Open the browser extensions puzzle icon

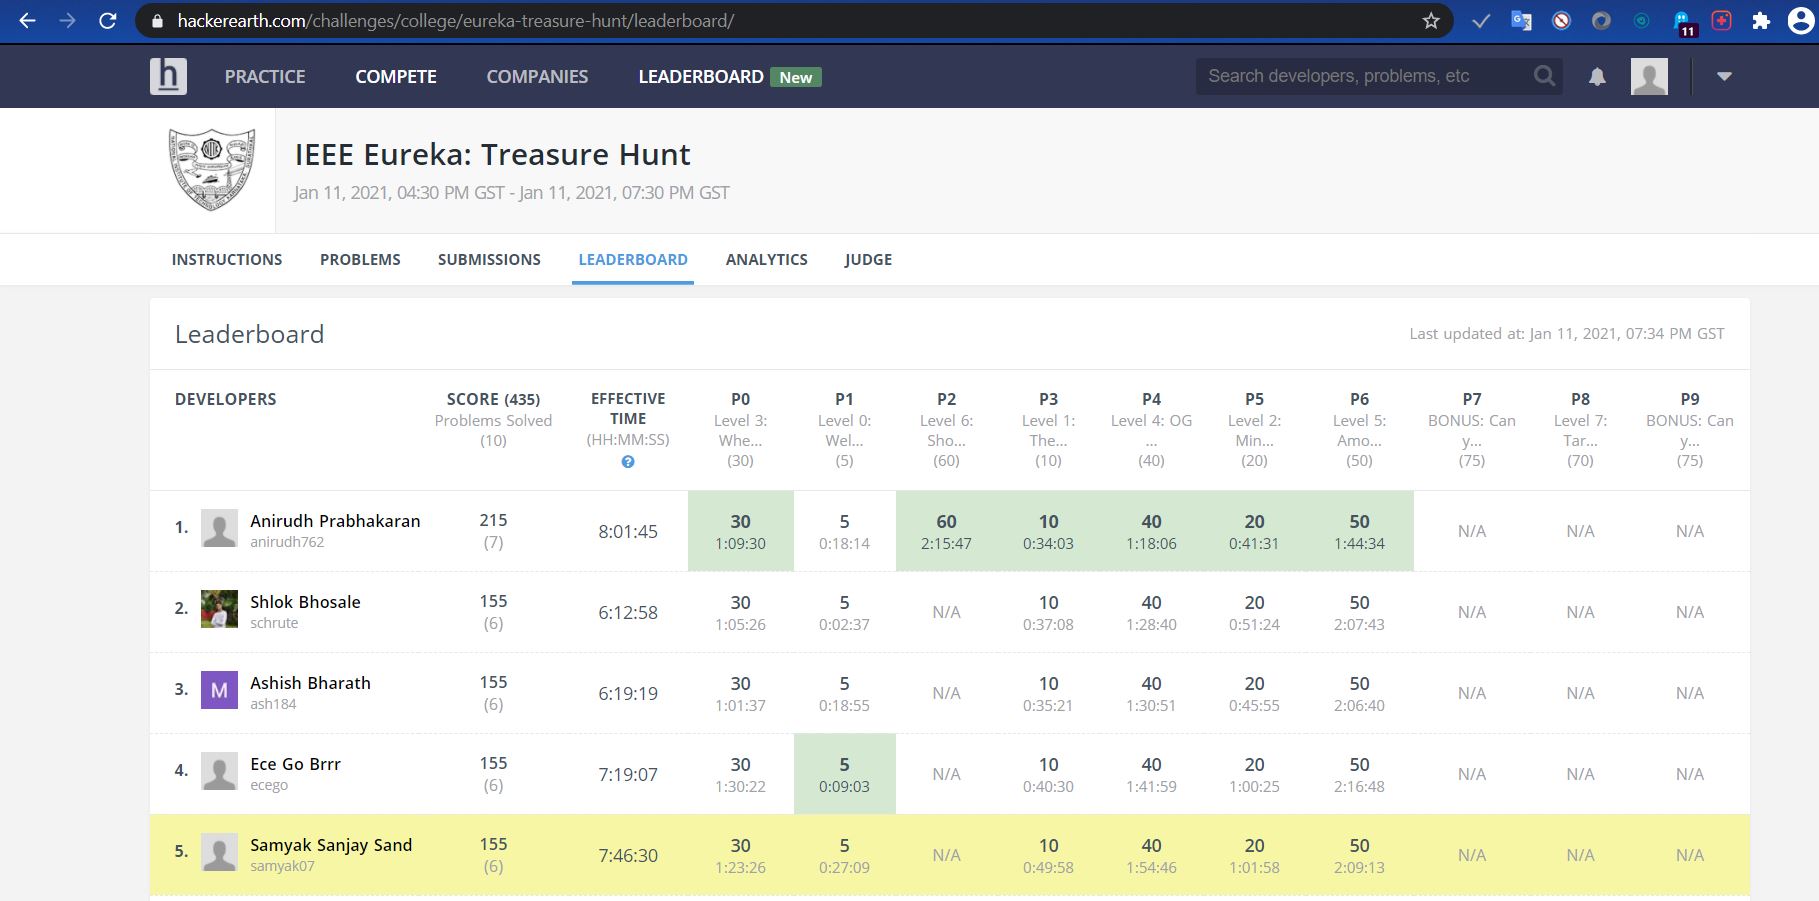(1761, 21)
